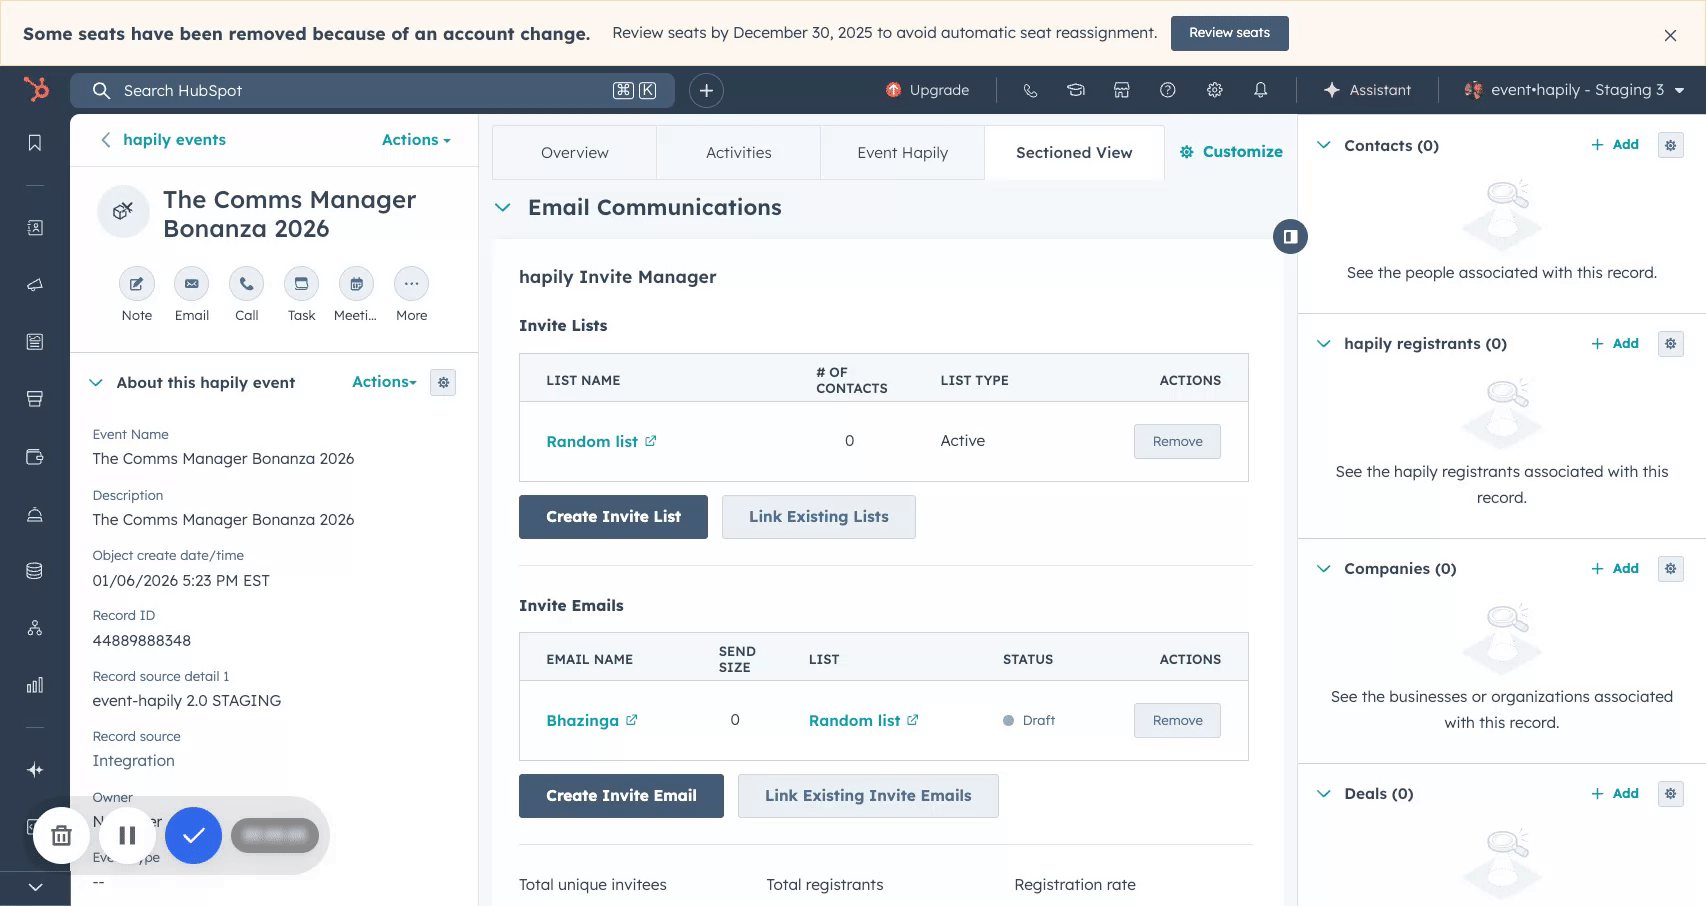This screenshot has height=906, width=1706.
Task: Open reporting bar chart sidebar icon
Action: [x=35, y=685]
